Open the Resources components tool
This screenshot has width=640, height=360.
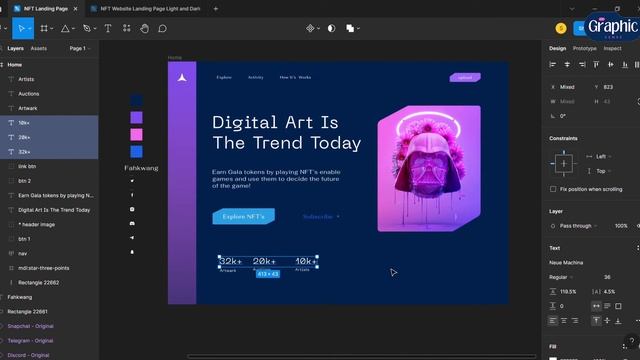pyautogui.click(x=127, y=28)
